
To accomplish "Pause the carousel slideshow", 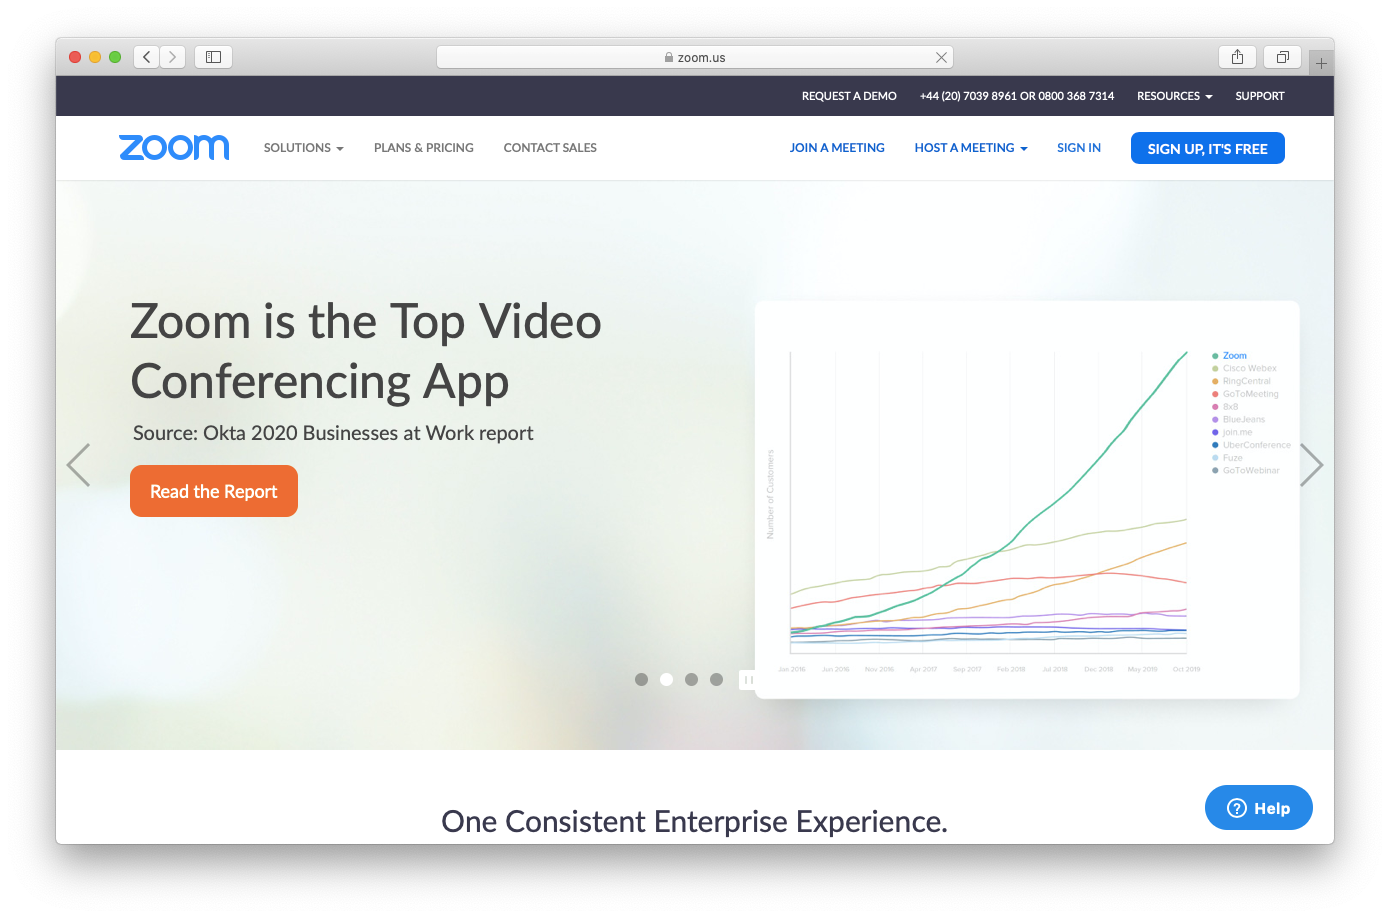I will point(747,680).
